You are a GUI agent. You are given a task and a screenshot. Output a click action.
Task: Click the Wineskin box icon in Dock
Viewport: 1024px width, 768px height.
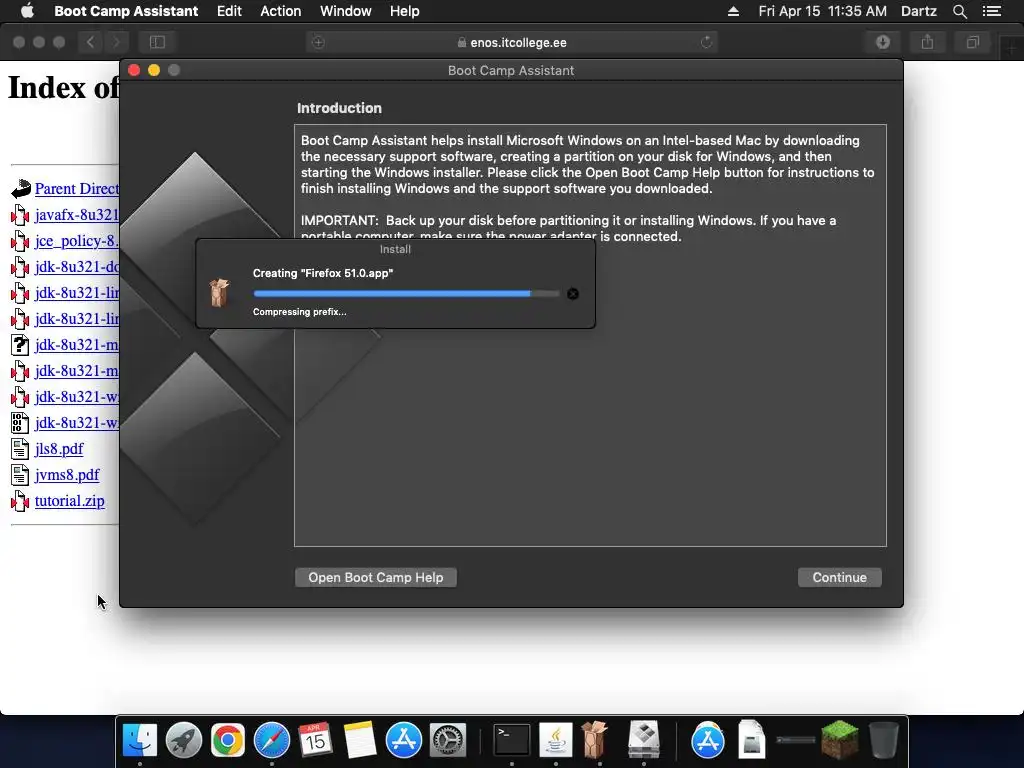[596, 740]
